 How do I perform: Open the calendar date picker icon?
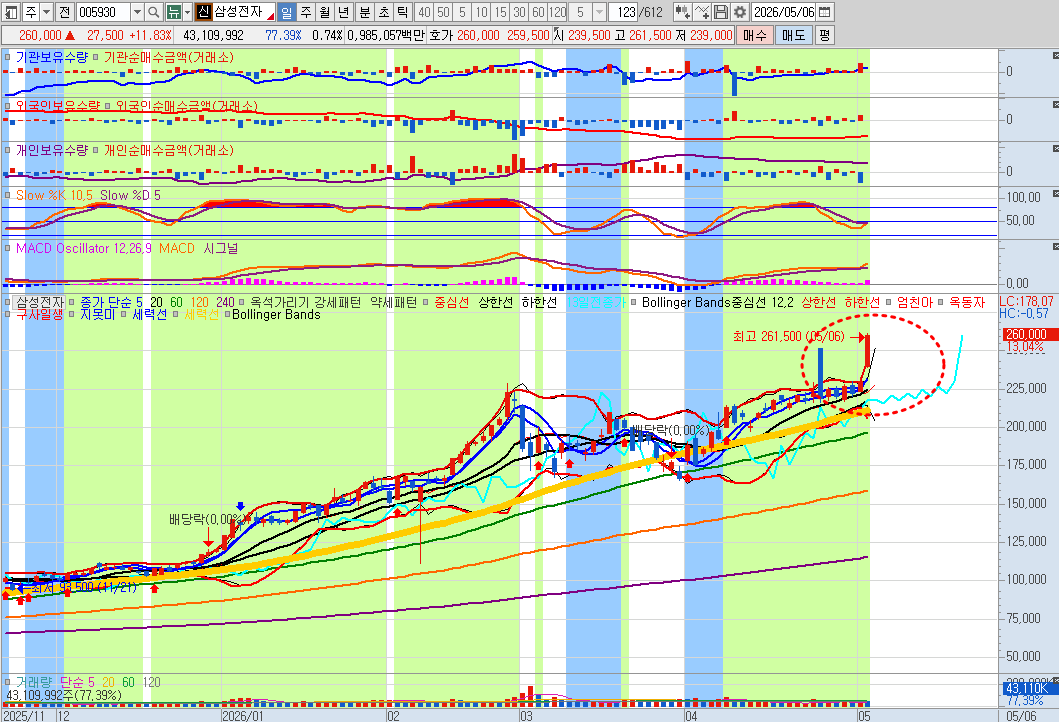[x=825, y=11]
